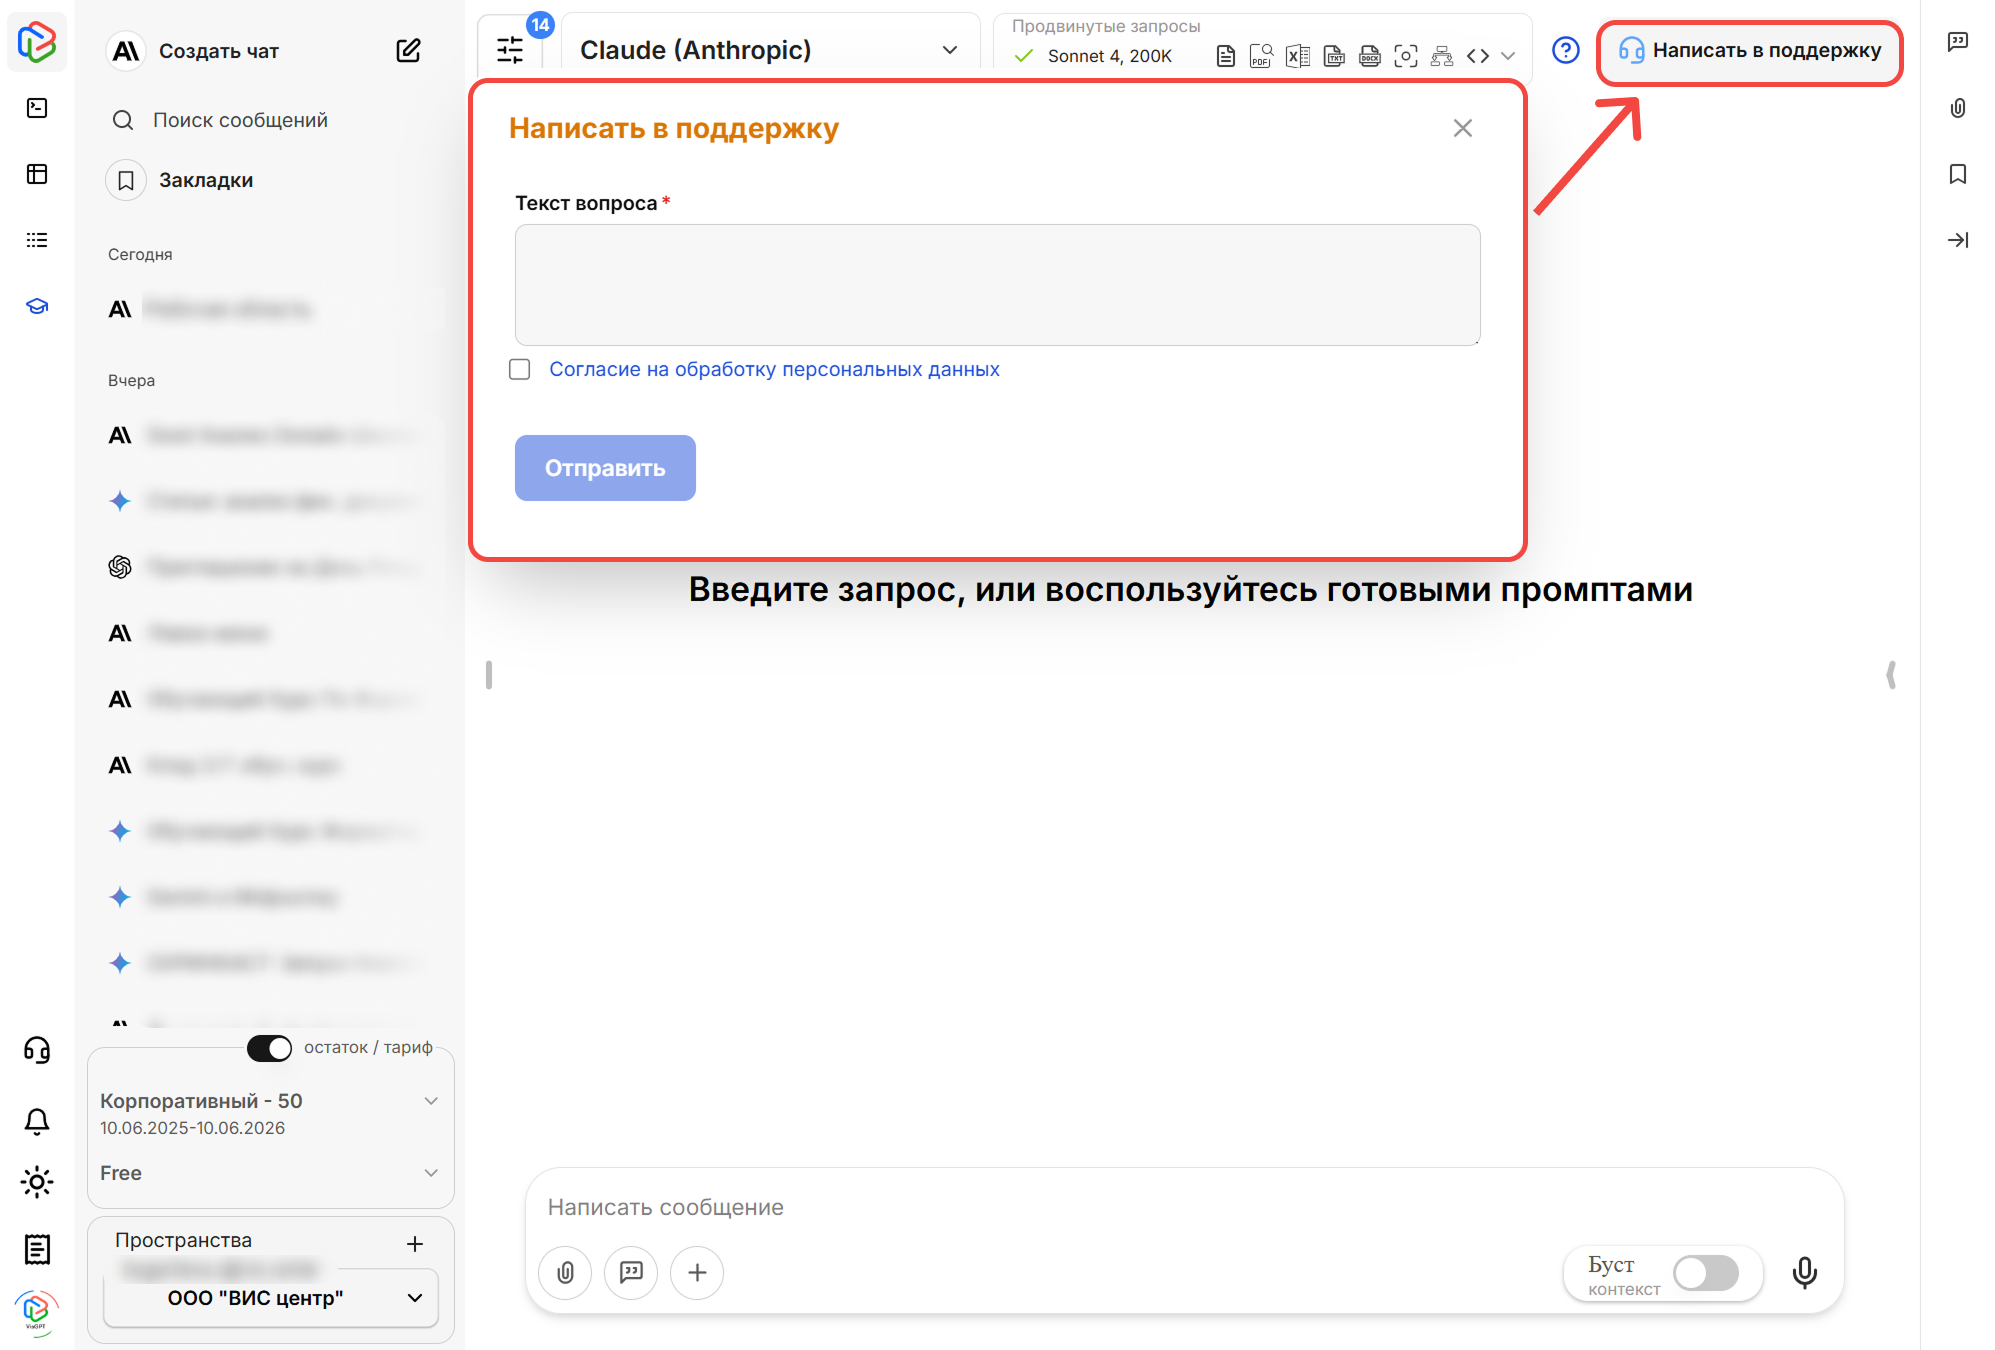
Task: Check the personal data consent checkbox
Action: pos(520,369)
